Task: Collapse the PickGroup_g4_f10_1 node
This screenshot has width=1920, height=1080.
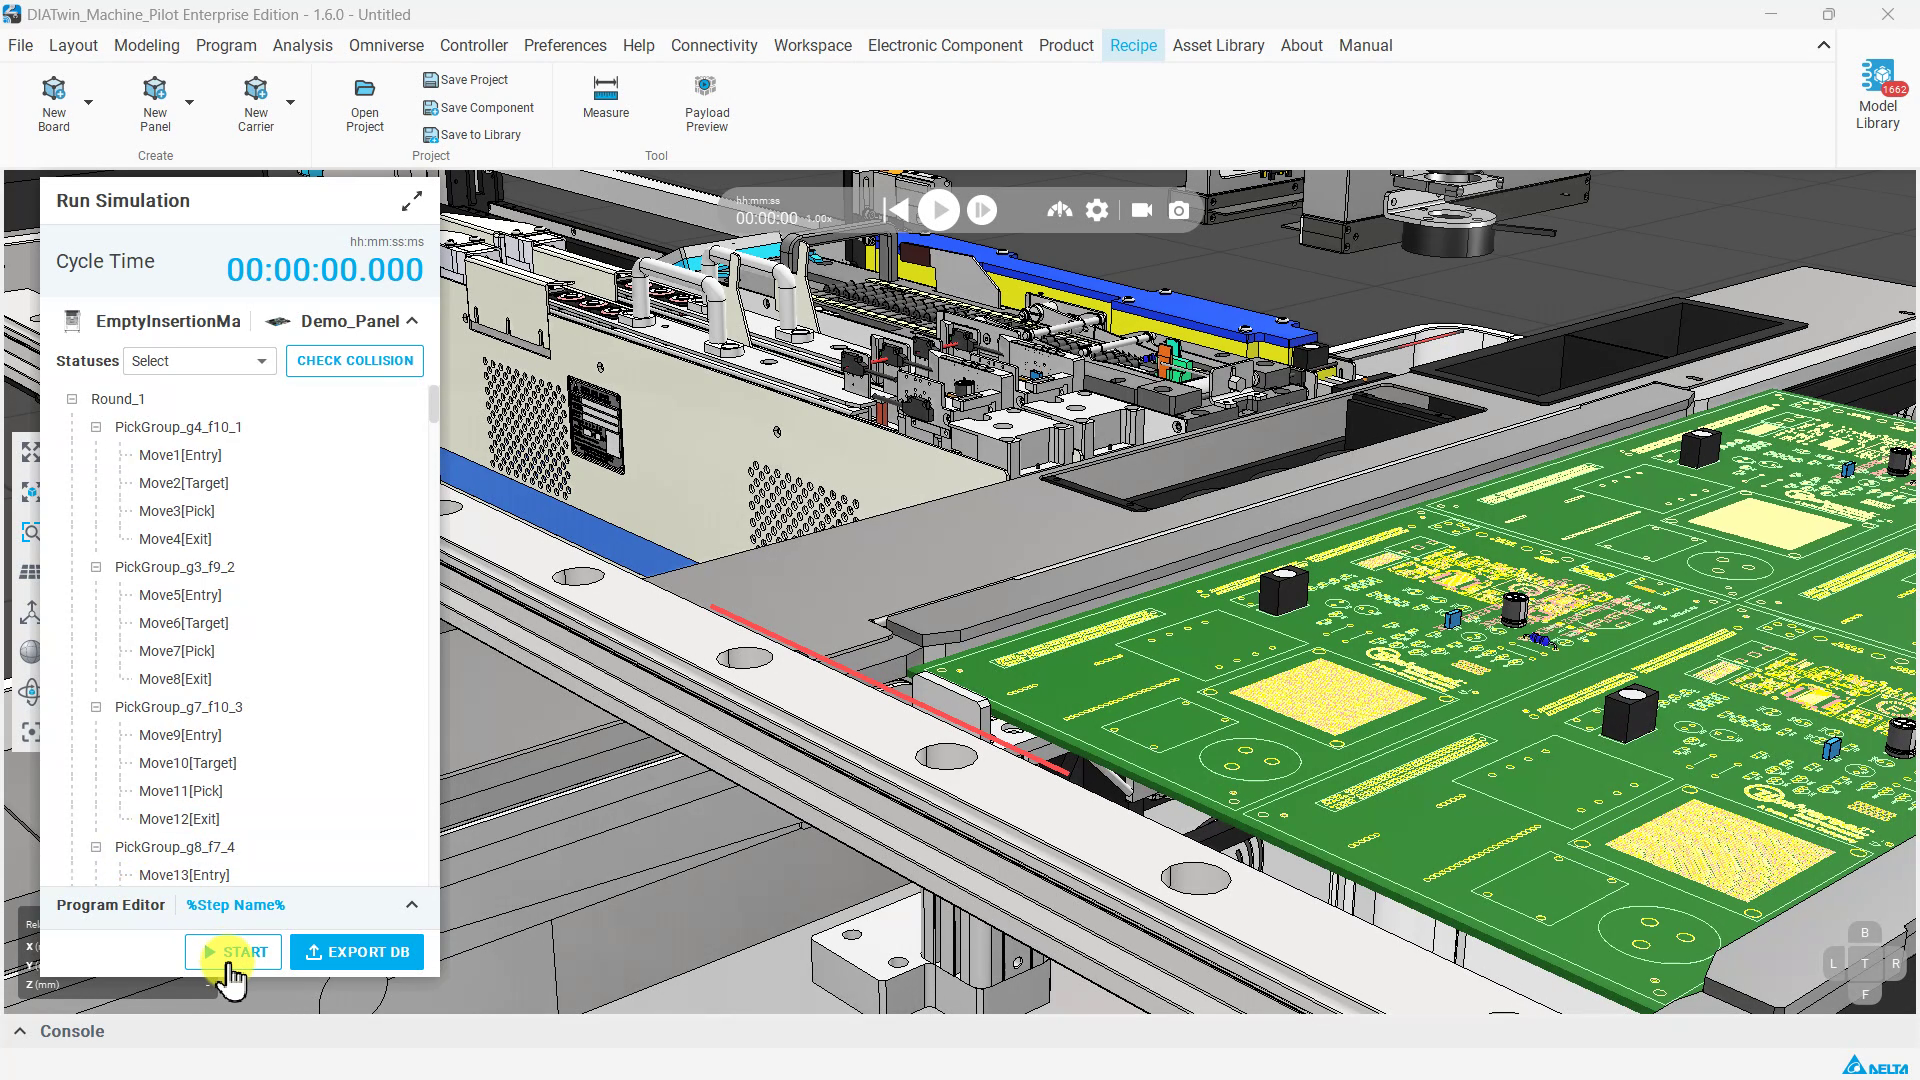Action: click(96, 427)
